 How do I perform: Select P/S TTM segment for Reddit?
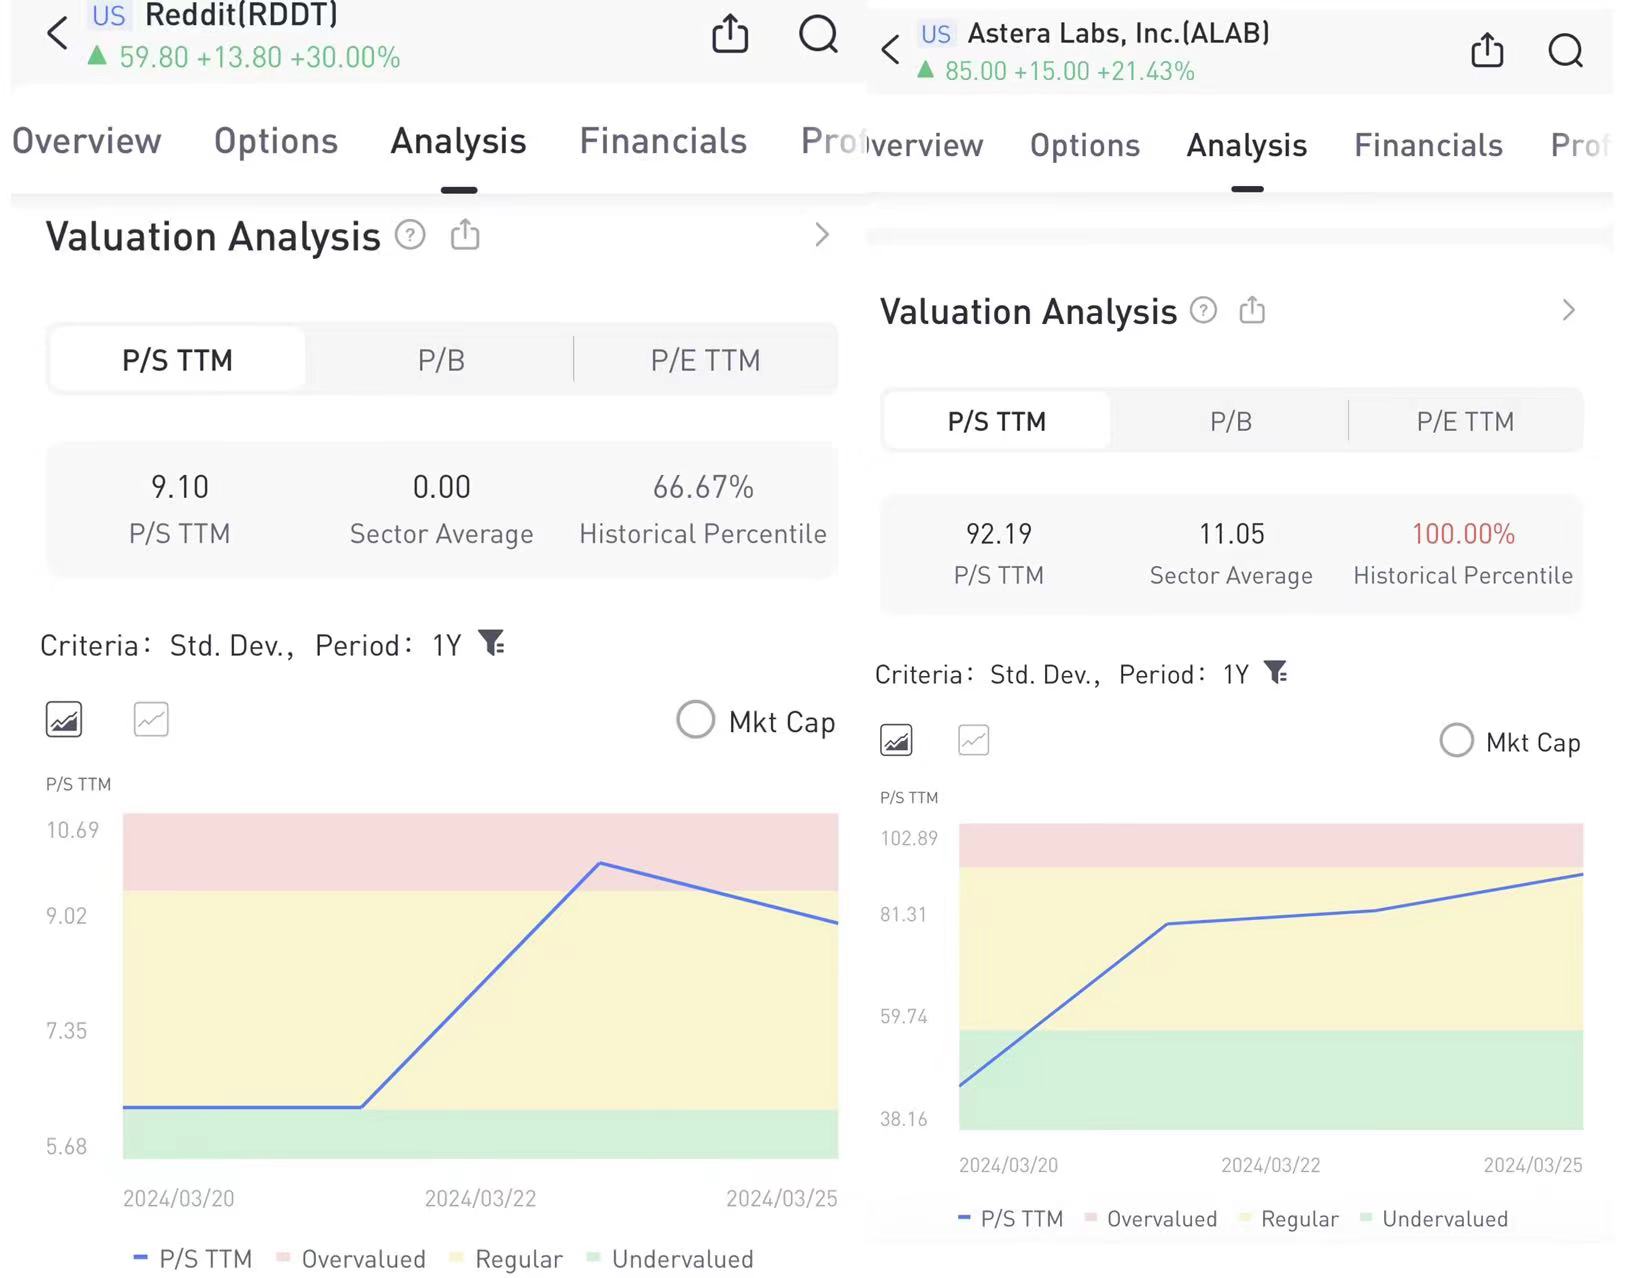click(178, 359)
